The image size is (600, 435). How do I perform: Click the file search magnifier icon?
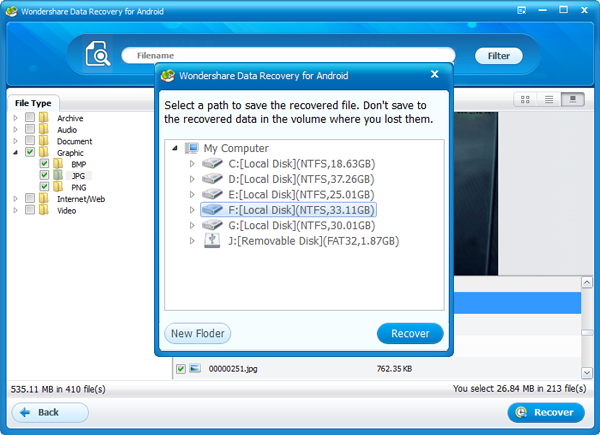coord(98,54)
